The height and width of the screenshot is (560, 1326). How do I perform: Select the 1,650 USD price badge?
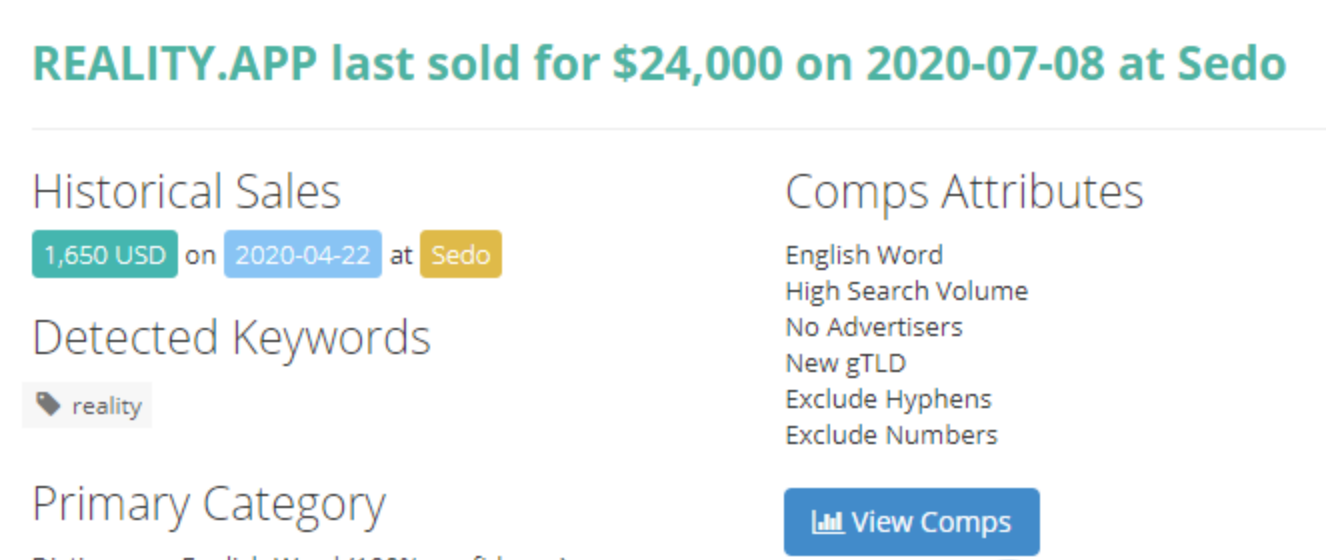point(105,255)
